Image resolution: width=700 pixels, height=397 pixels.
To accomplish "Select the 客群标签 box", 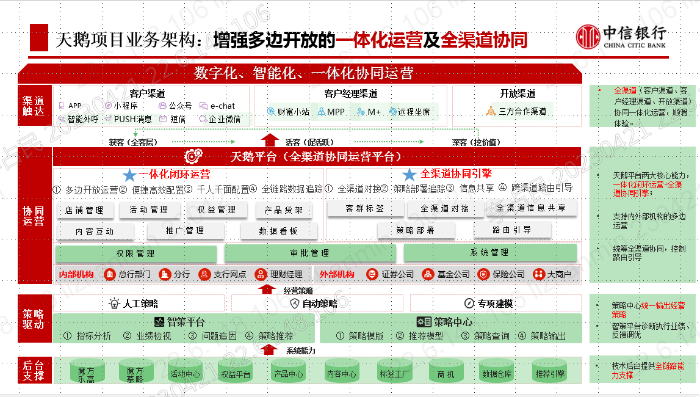I will [365, 209].
